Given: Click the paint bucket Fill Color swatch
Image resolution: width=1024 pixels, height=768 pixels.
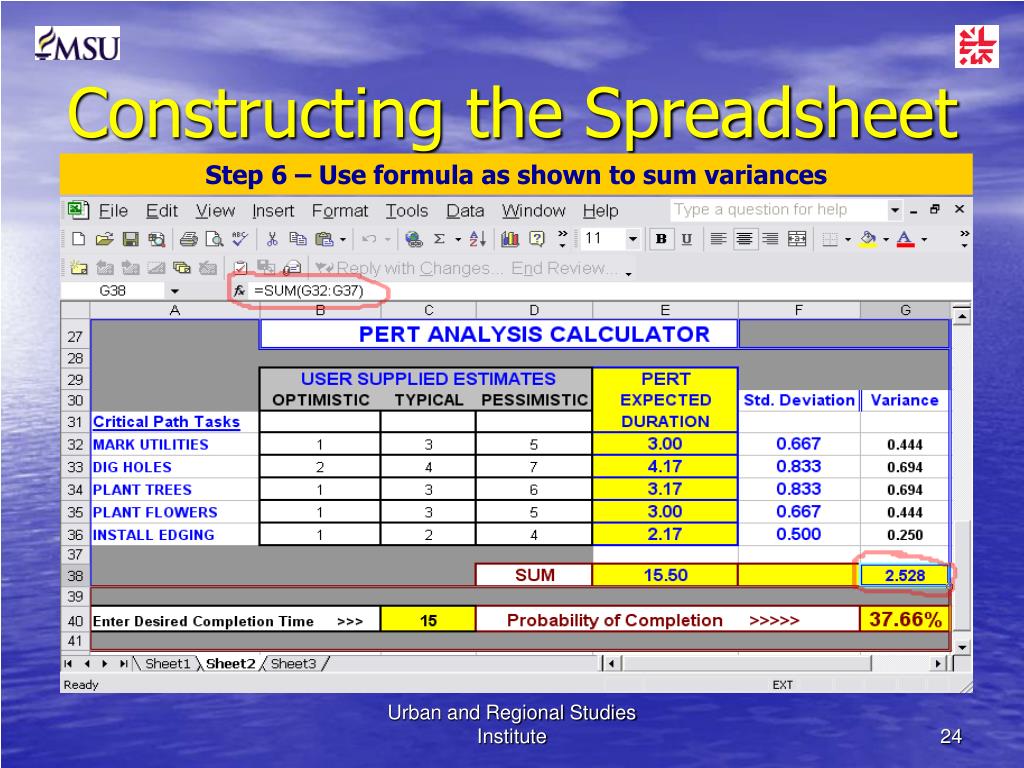Looking at the screenshot, I should tap(868, 239).
